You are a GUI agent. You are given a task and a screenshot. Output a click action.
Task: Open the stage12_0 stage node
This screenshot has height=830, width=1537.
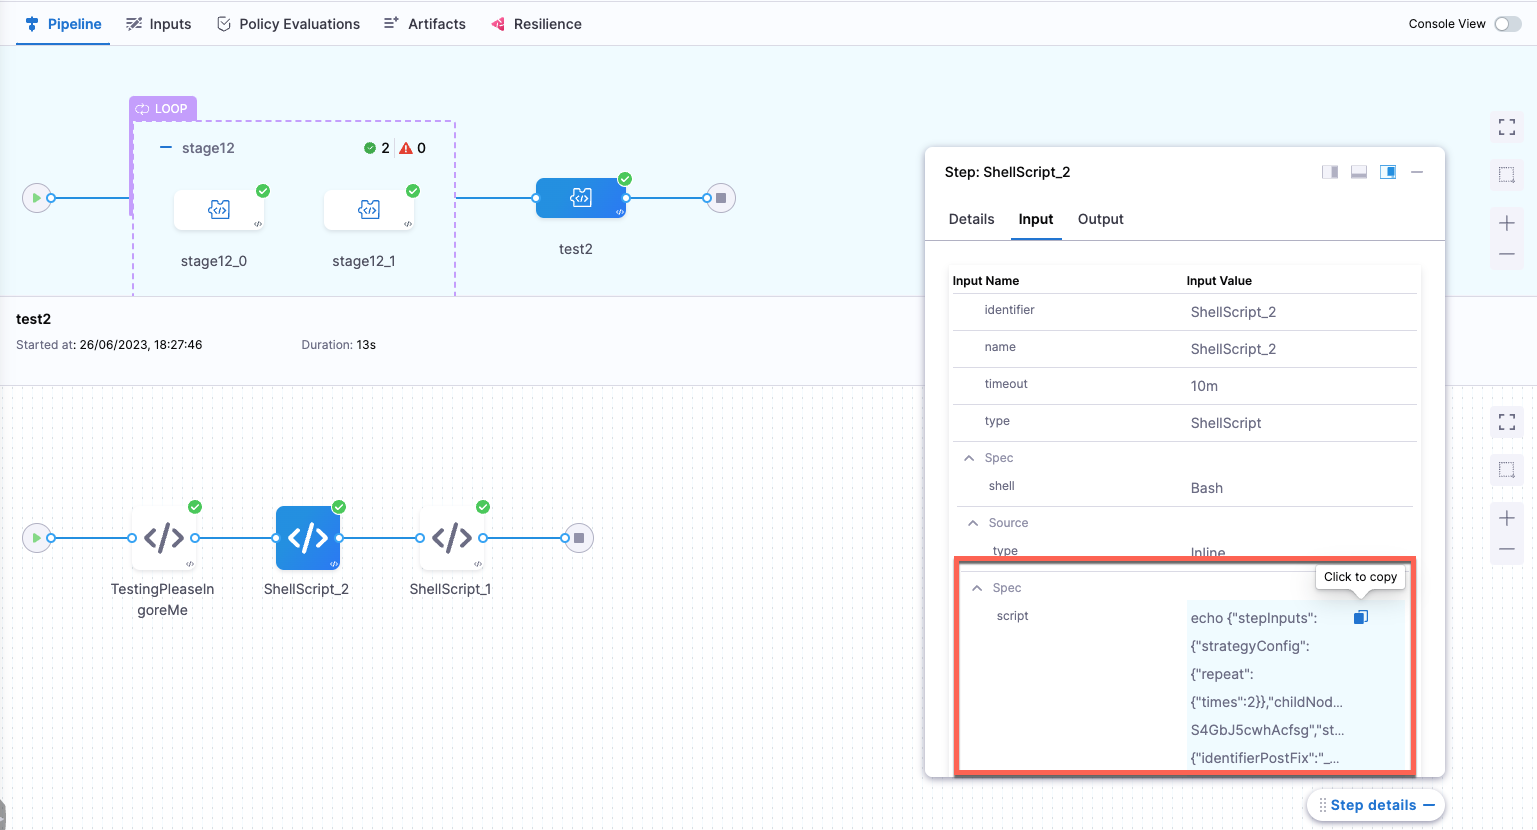click(x=219, y=209)
